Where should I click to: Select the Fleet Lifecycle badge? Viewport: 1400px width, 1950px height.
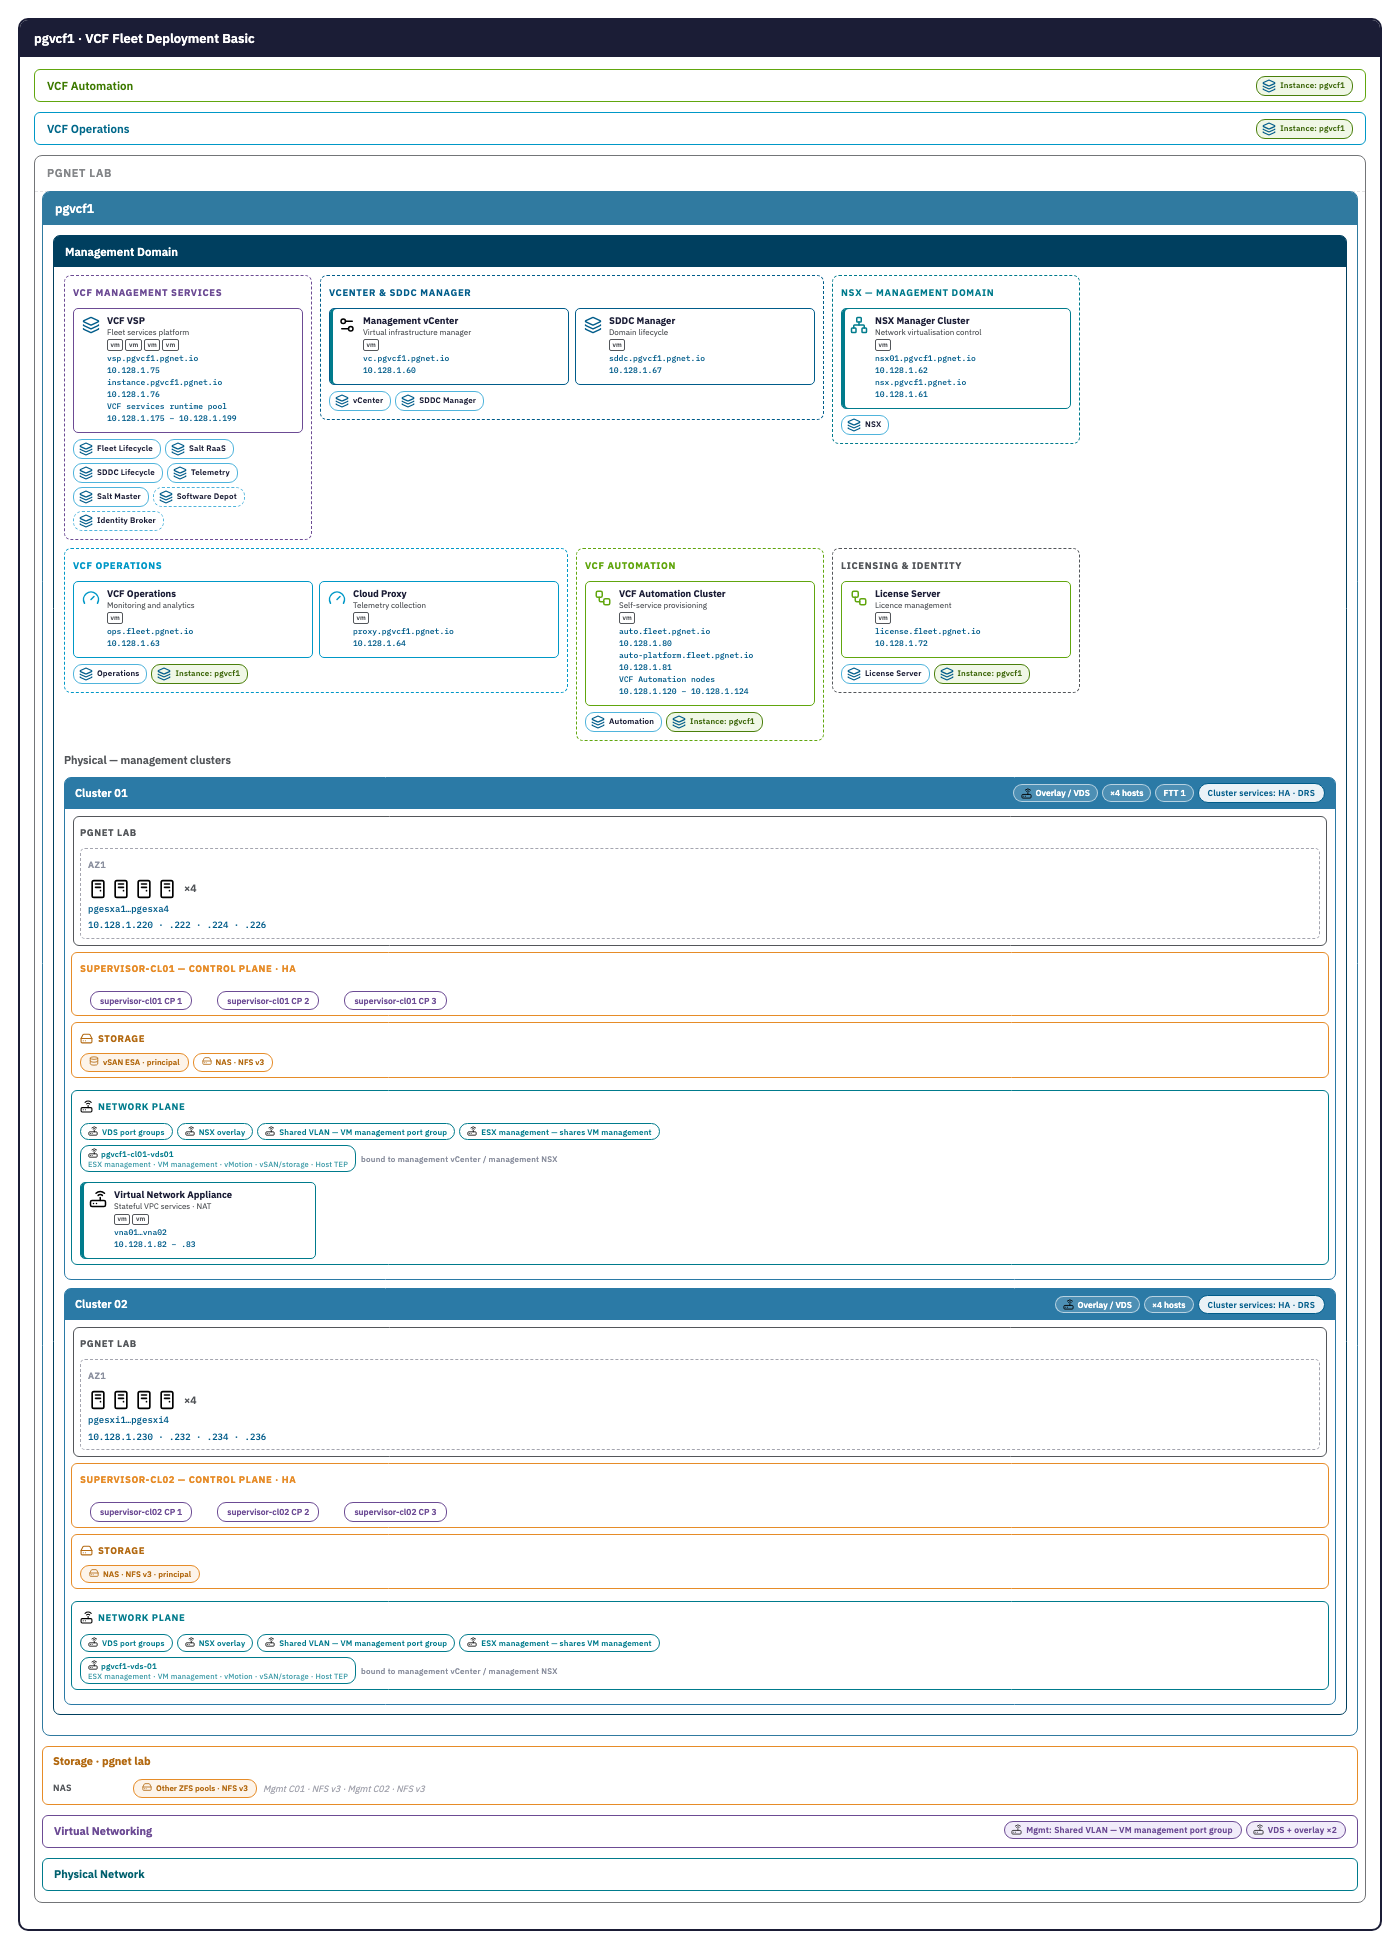click(x=117, y=449)
